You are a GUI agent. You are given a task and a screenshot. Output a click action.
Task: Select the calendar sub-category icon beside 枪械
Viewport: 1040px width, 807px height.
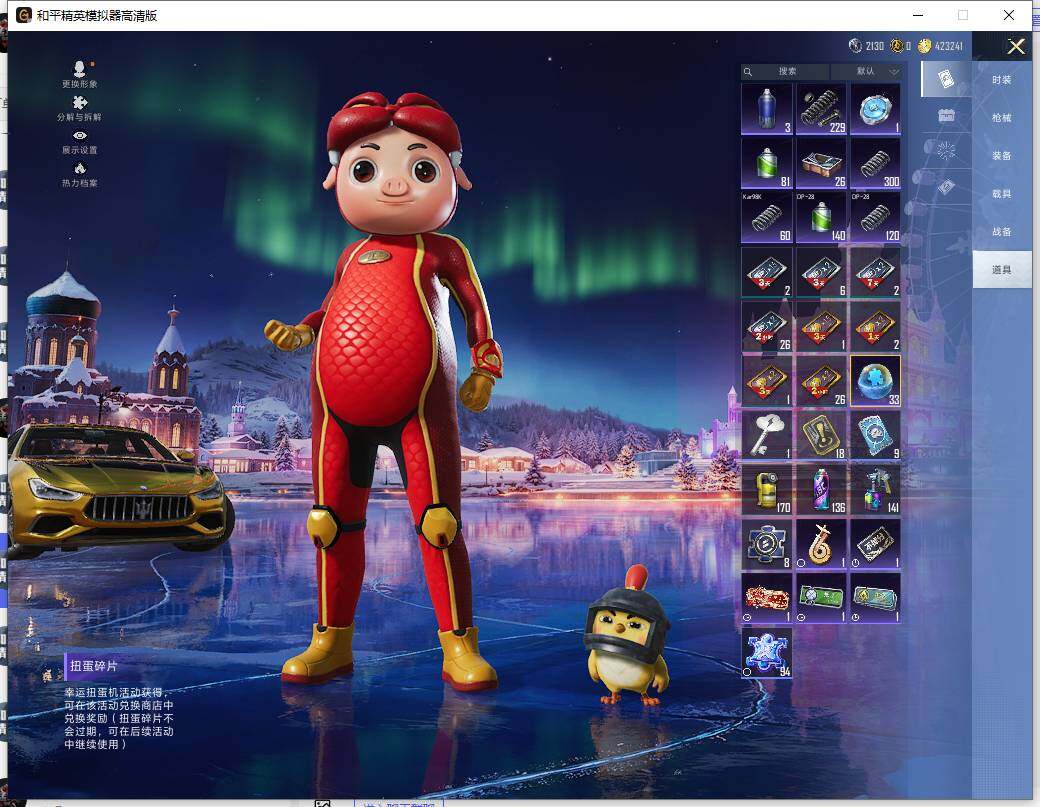(946, 115)
